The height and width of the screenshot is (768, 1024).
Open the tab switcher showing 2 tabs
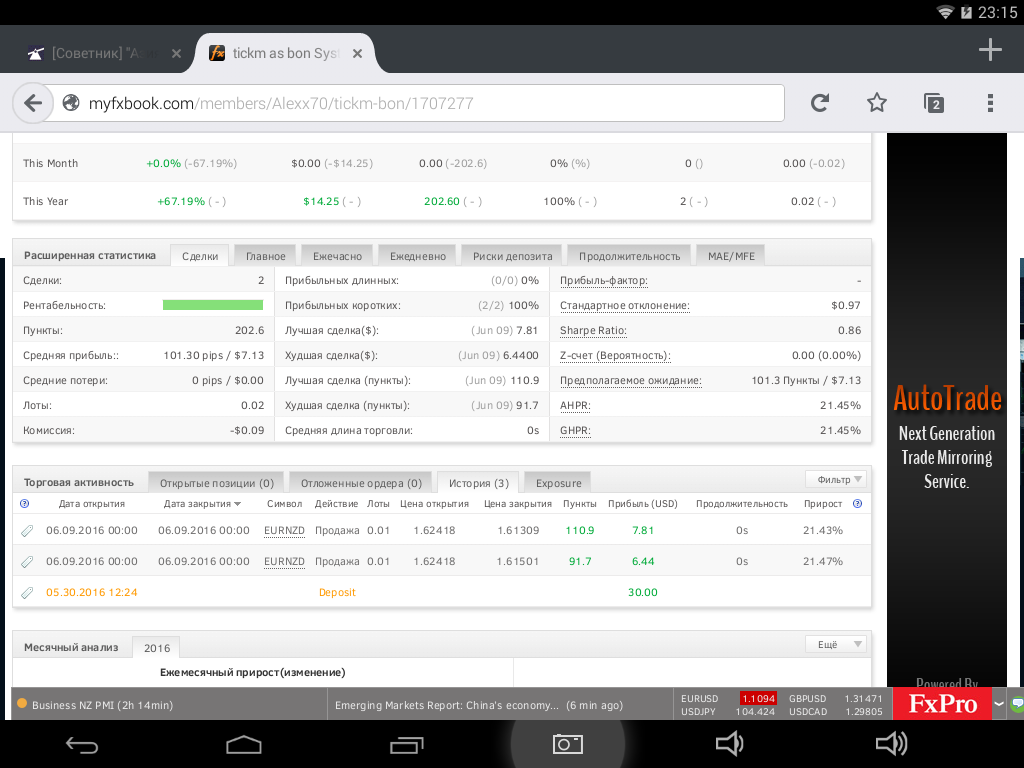point(934,103)
